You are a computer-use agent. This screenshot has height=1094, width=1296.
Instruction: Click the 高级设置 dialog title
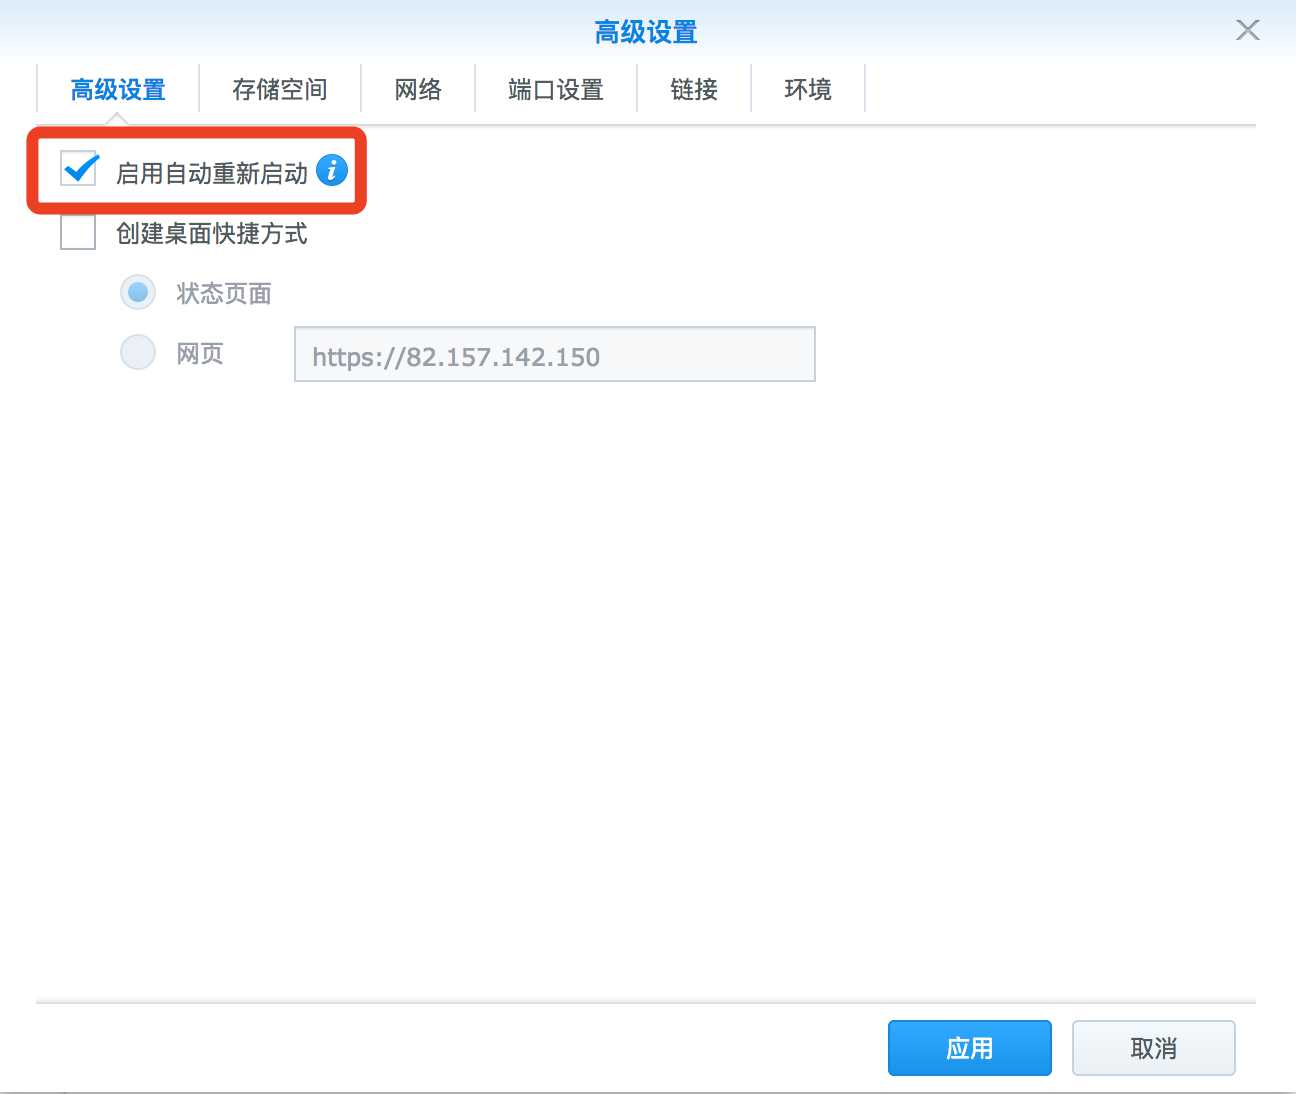point(646,32)
